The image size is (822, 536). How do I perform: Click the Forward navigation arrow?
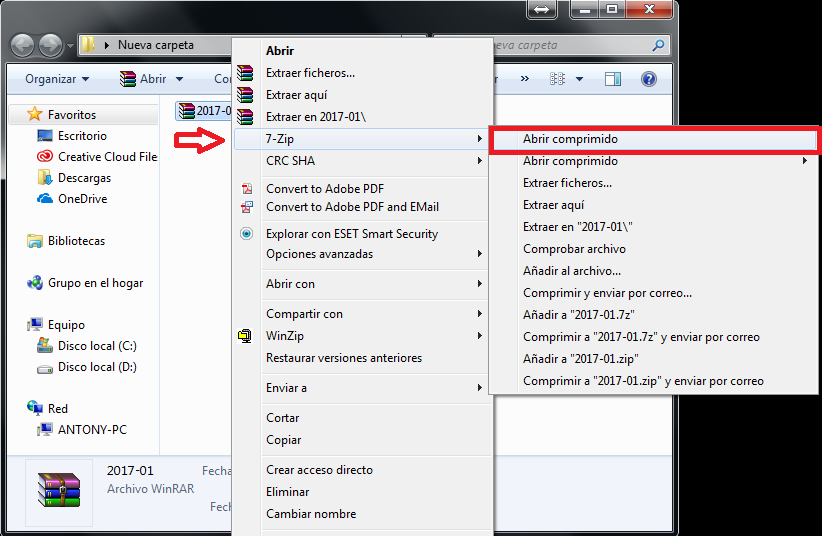pyautogui.click(x=50, y=46)
